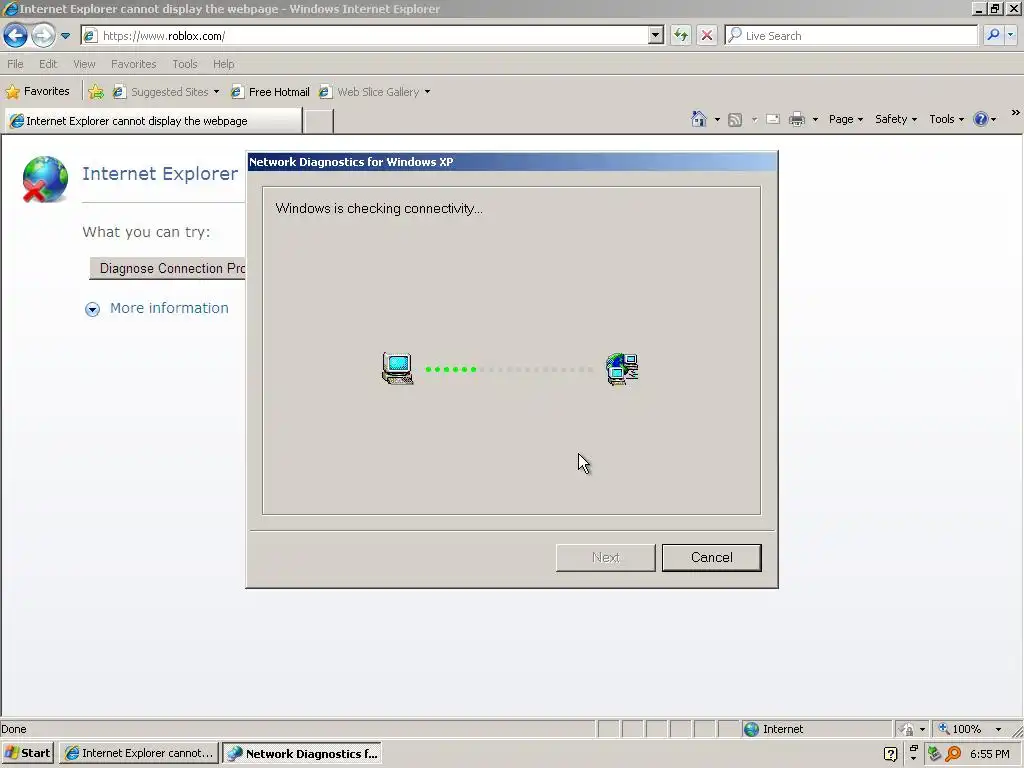Open the View menu

click(84, 64)
